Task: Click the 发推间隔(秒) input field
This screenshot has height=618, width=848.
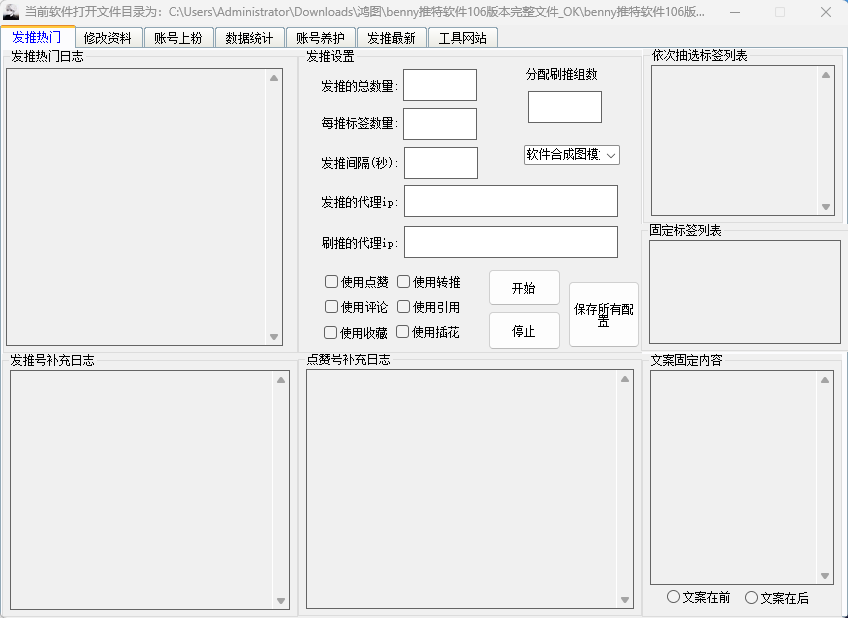Action: (441, 163)
